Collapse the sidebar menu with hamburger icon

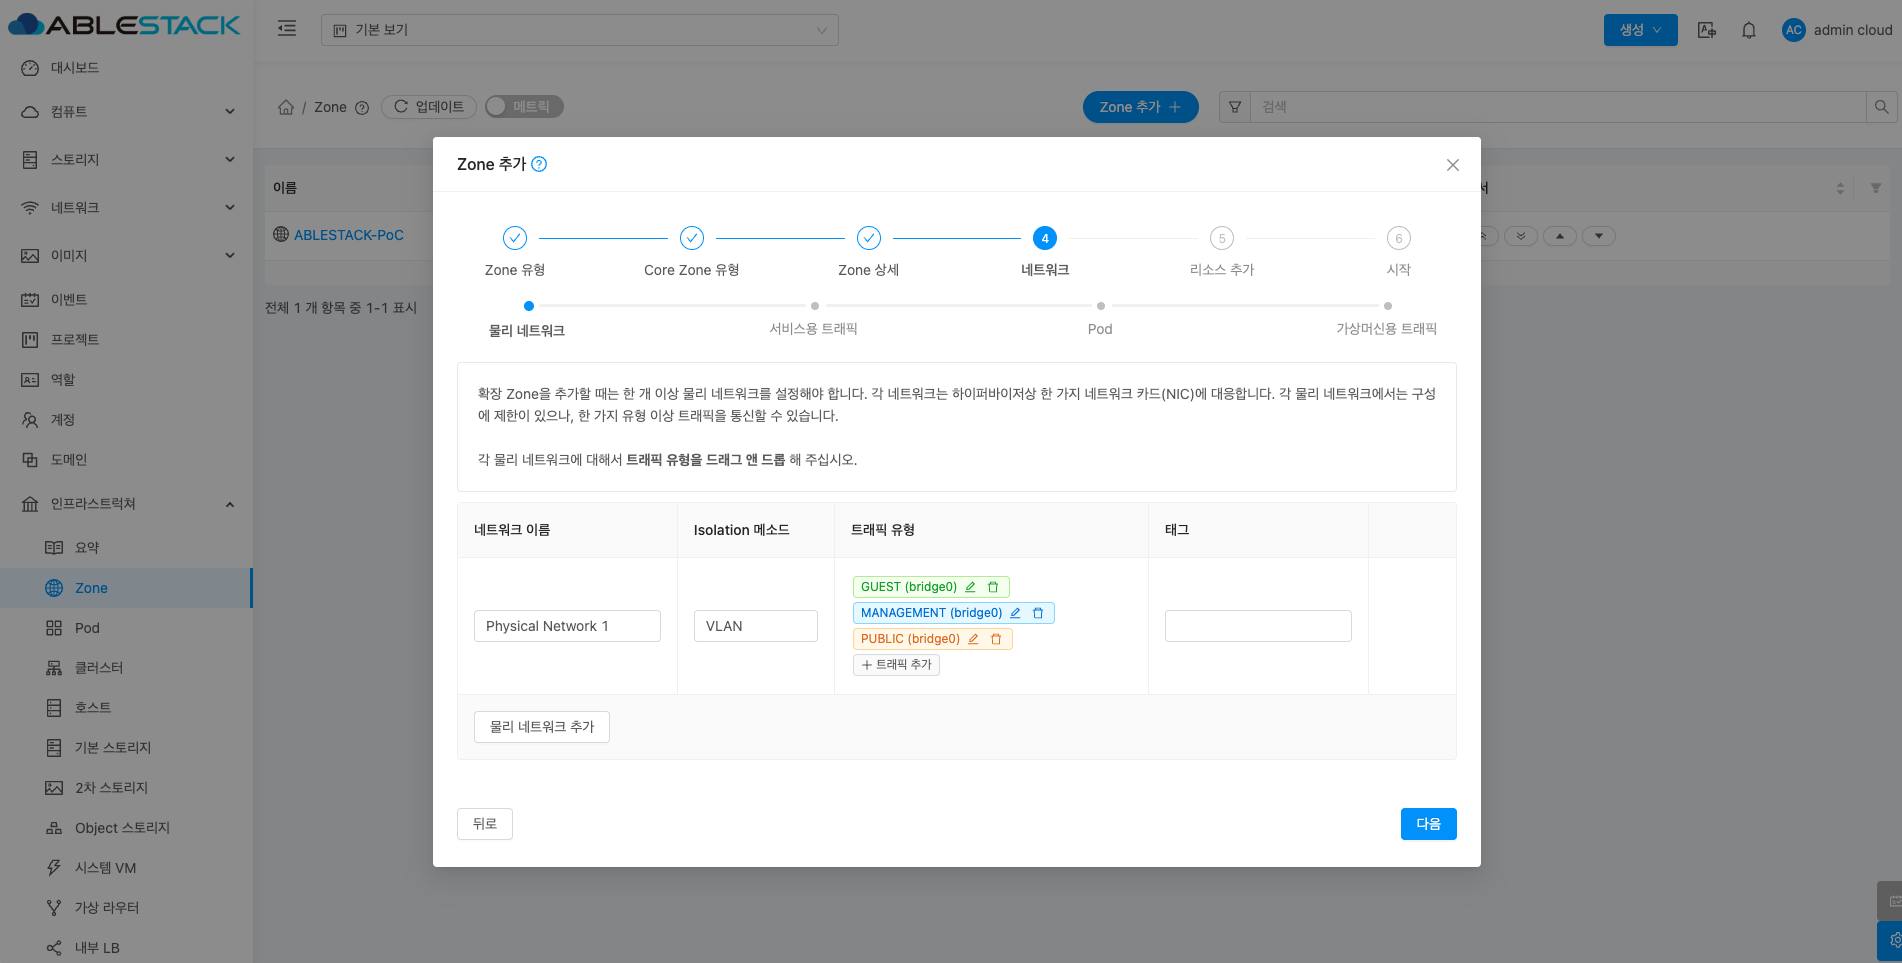(287, 29)
